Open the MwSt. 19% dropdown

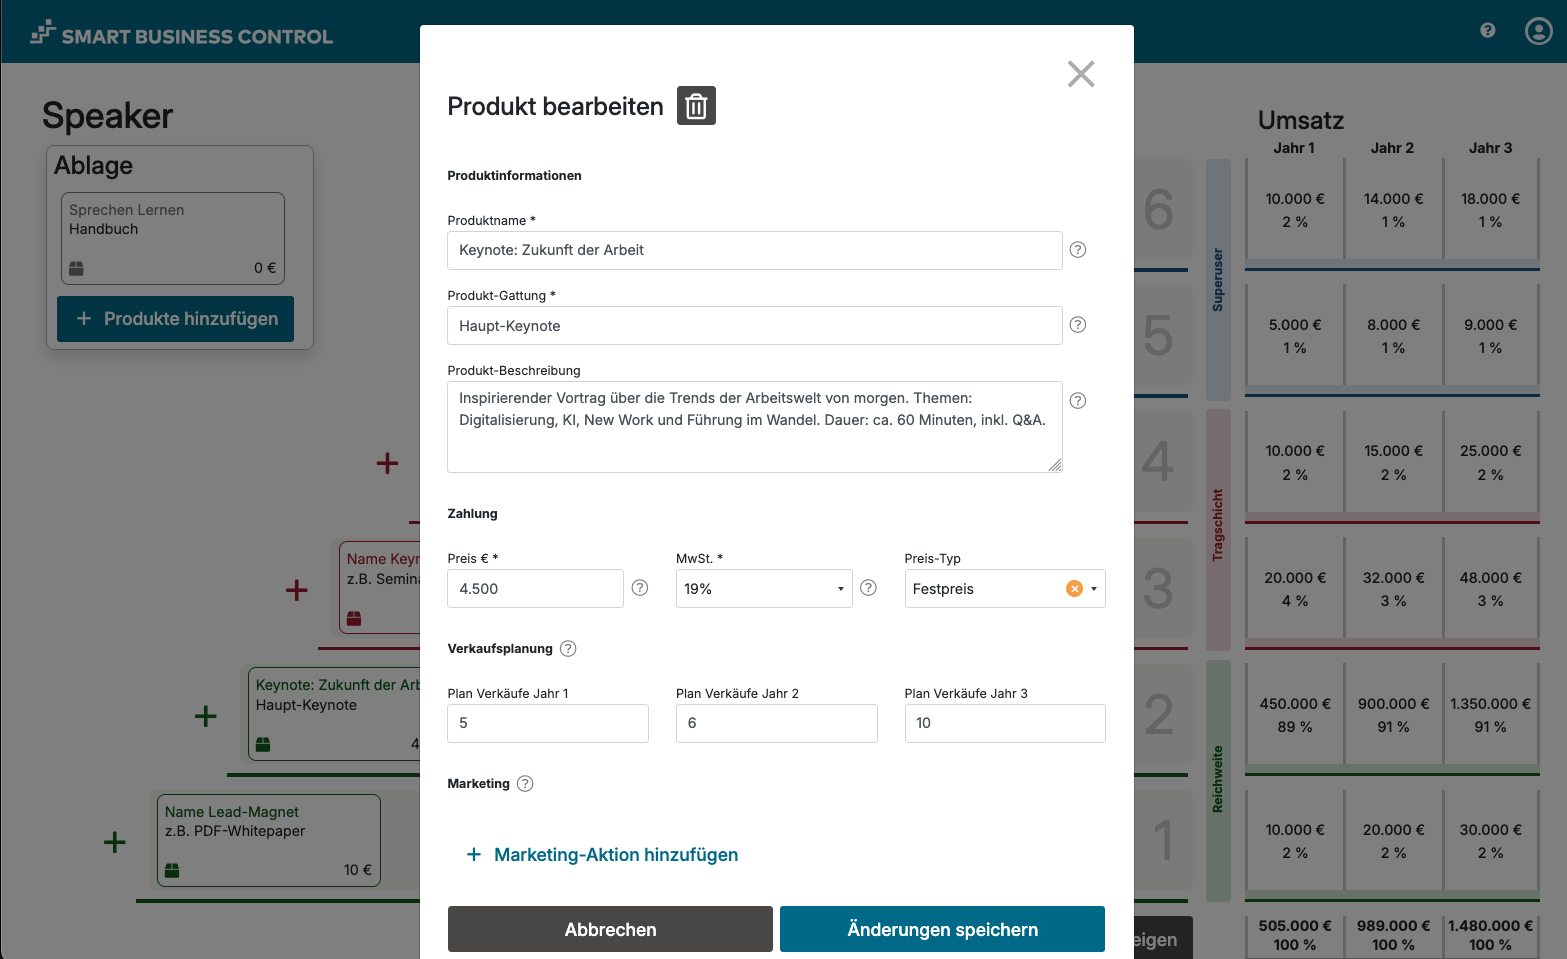pos(763,589)
